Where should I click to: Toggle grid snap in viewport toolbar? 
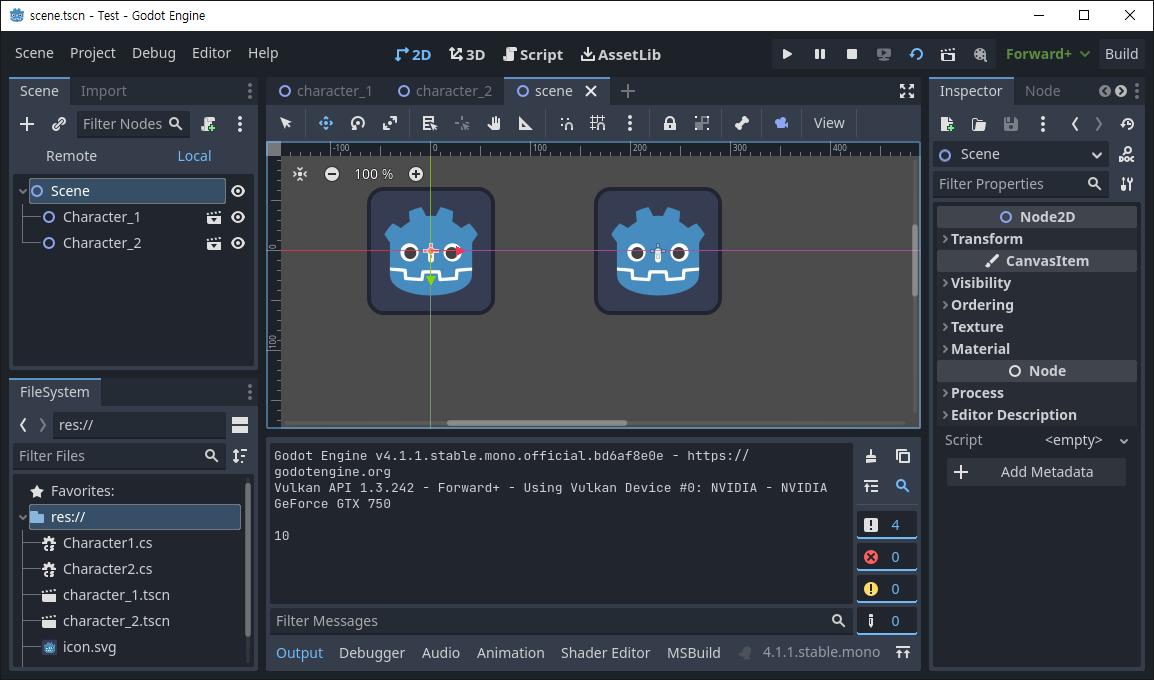598,123
